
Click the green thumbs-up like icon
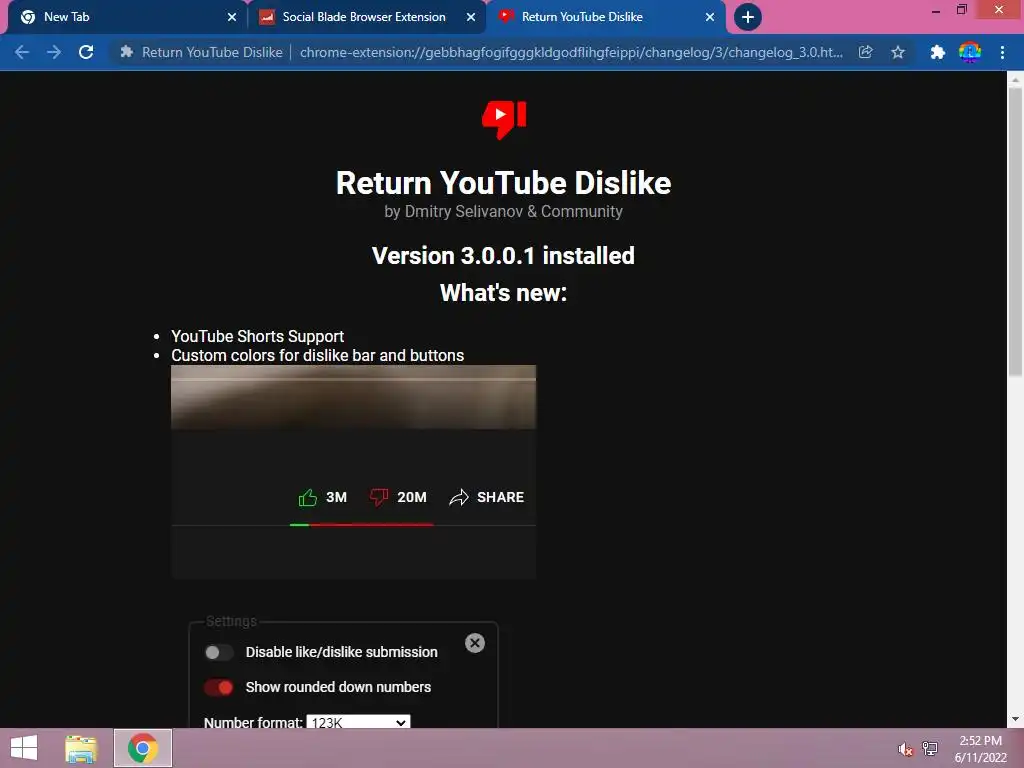coord(308,498)
